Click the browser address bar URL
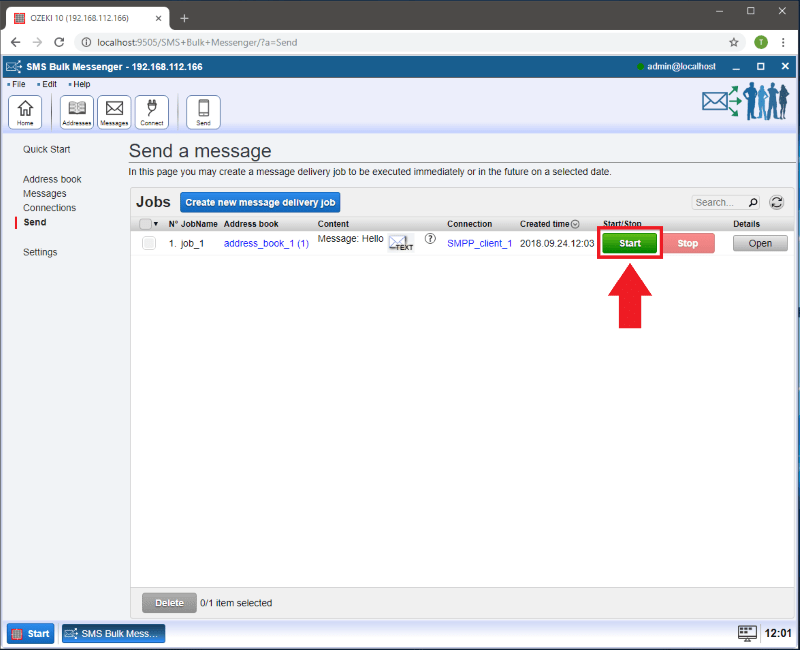The height and width of the screenshot is (650, 800). 197,42
